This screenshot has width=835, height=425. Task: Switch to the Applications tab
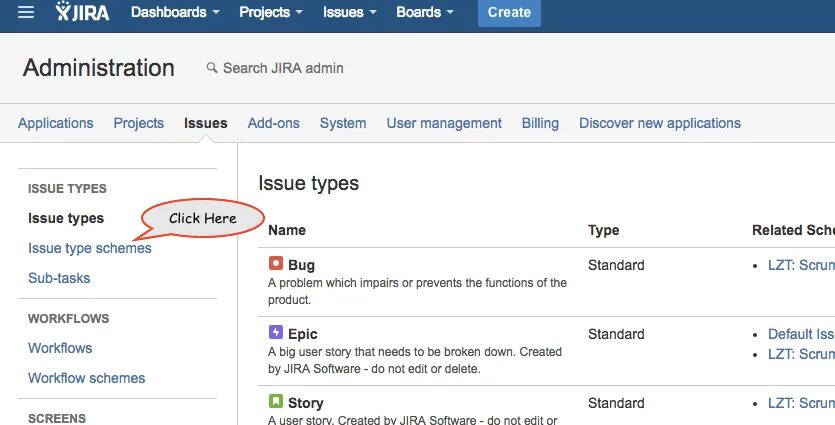(55, 123)
